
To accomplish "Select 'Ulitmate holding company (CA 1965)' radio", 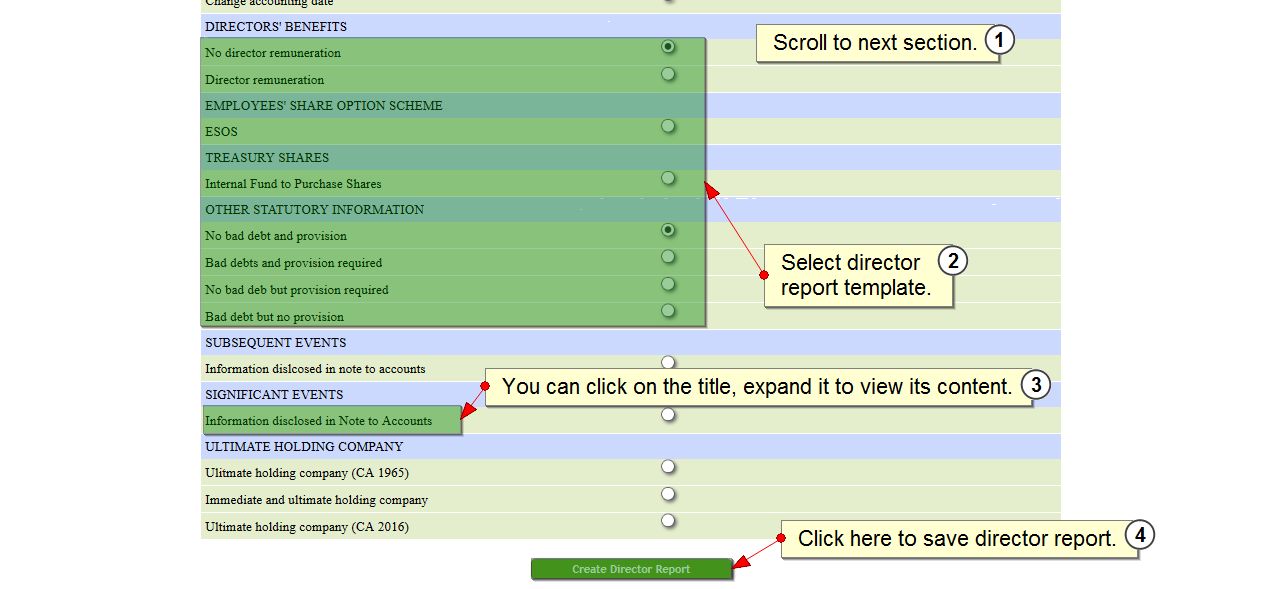I will pyautogui.click(x=668, y=467).
